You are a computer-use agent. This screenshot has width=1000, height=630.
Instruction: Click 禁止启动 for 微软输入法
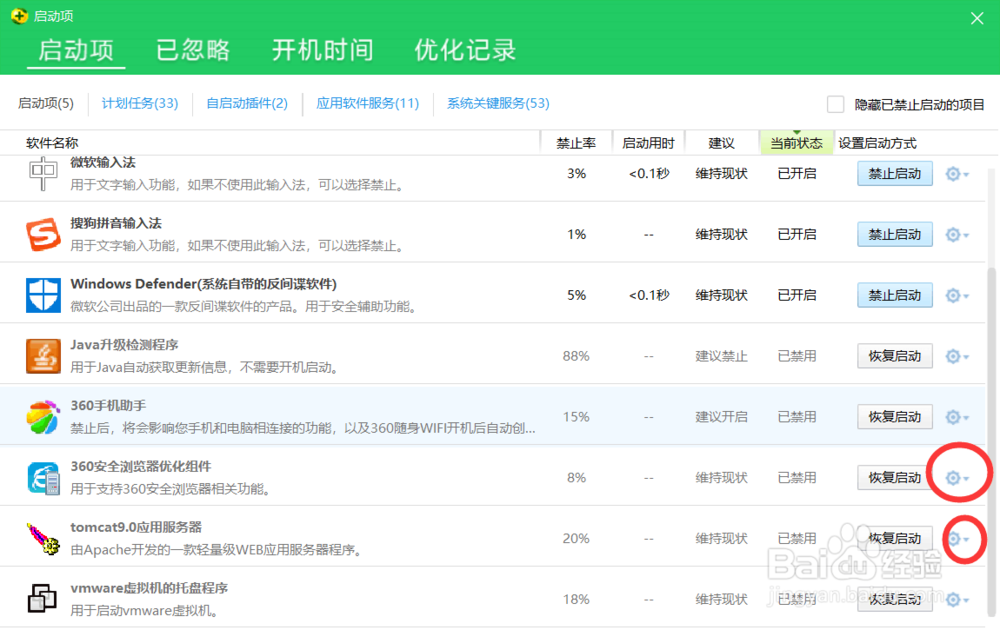click(895, 173)
